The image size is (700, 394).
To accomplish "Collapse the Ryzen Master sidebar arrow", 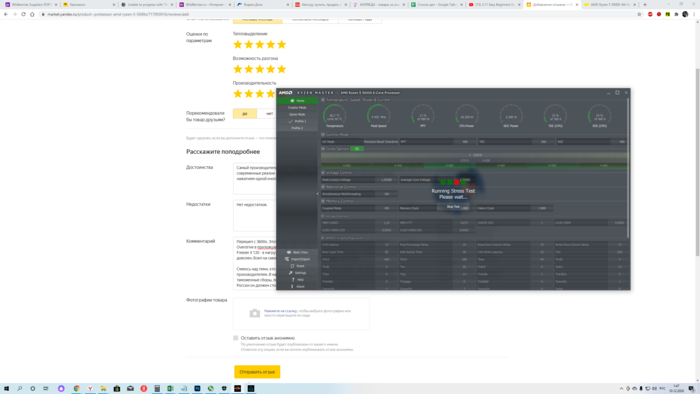I will tap(317, 194).
